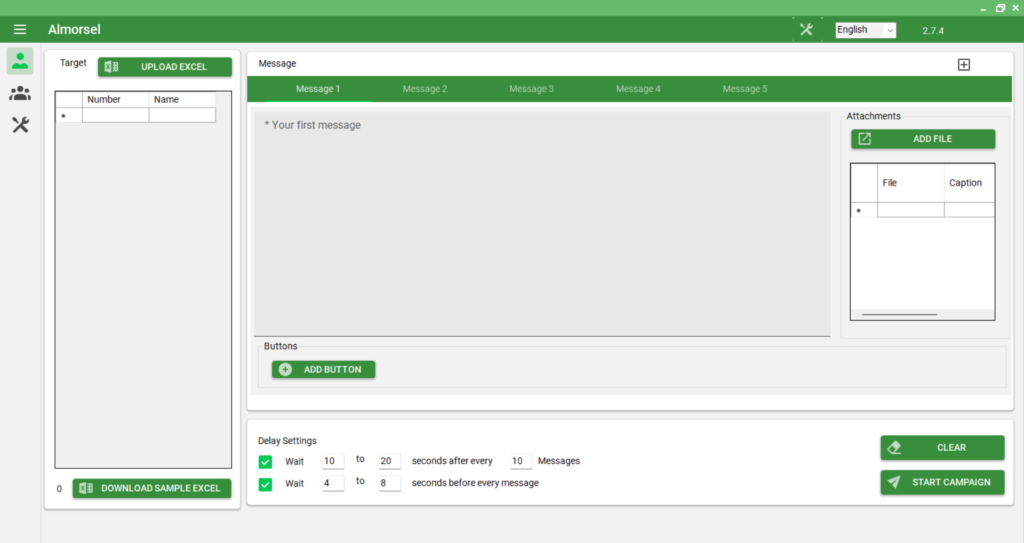This screenshot has height=543, width=1024.
Task: Restore the window using restore button
Action: coord(1000,8)
